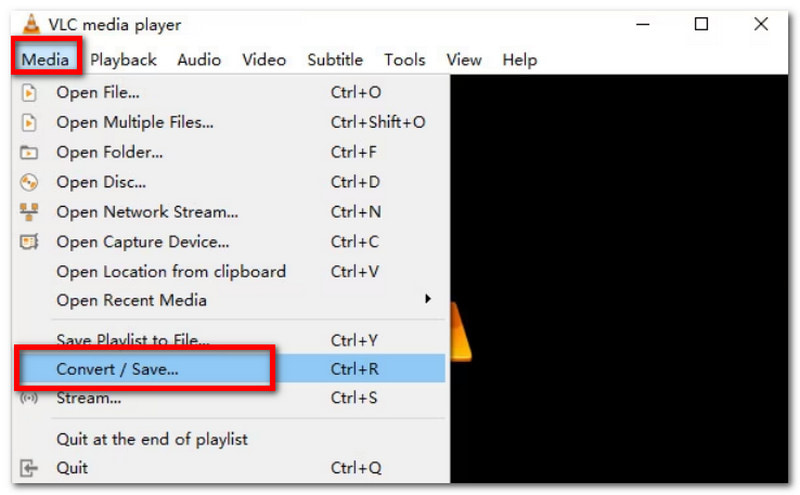Open the Media menu
Viewport: 800px width, 495px height.
coord(45,60)
